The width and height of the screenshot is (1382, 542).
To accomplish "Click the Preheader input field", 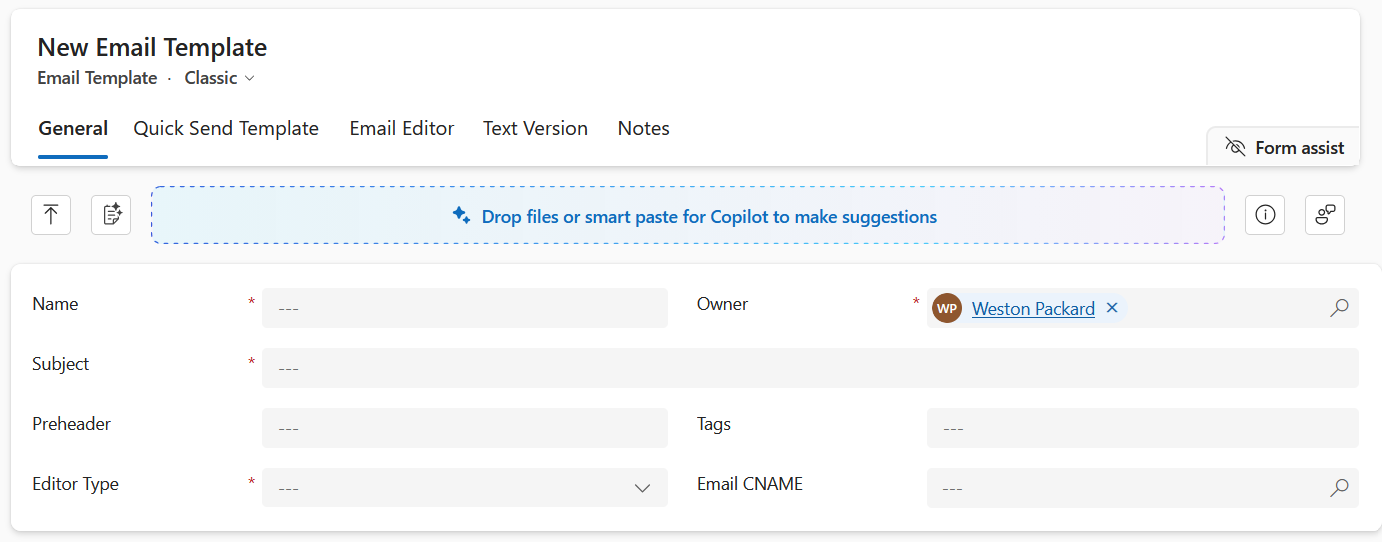I will point(464,428).
